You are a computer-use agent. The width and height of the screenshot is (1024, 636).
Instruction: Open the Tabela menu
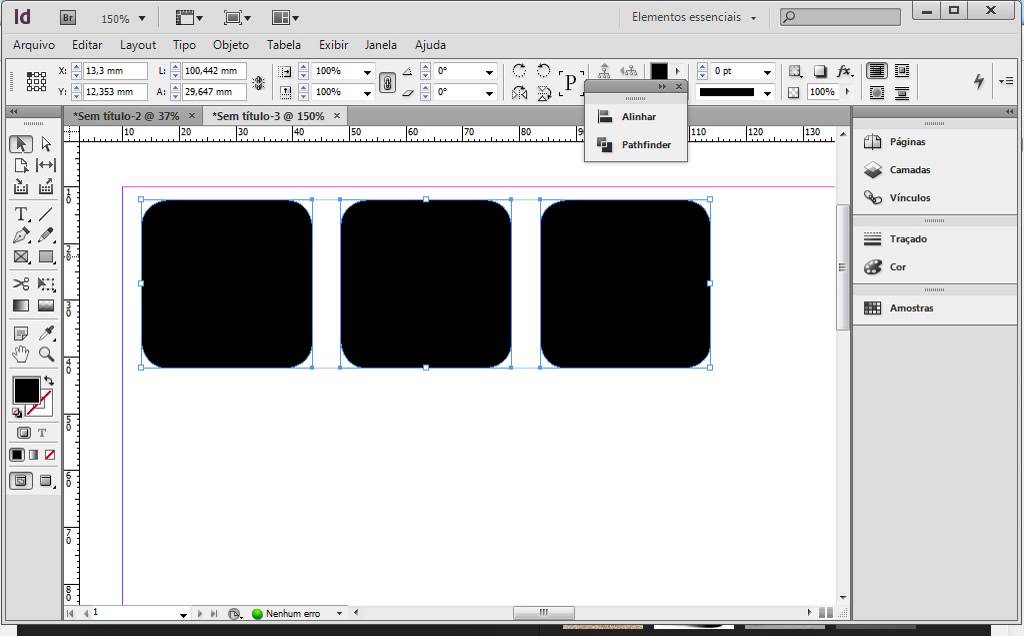(x=283, y=45)
